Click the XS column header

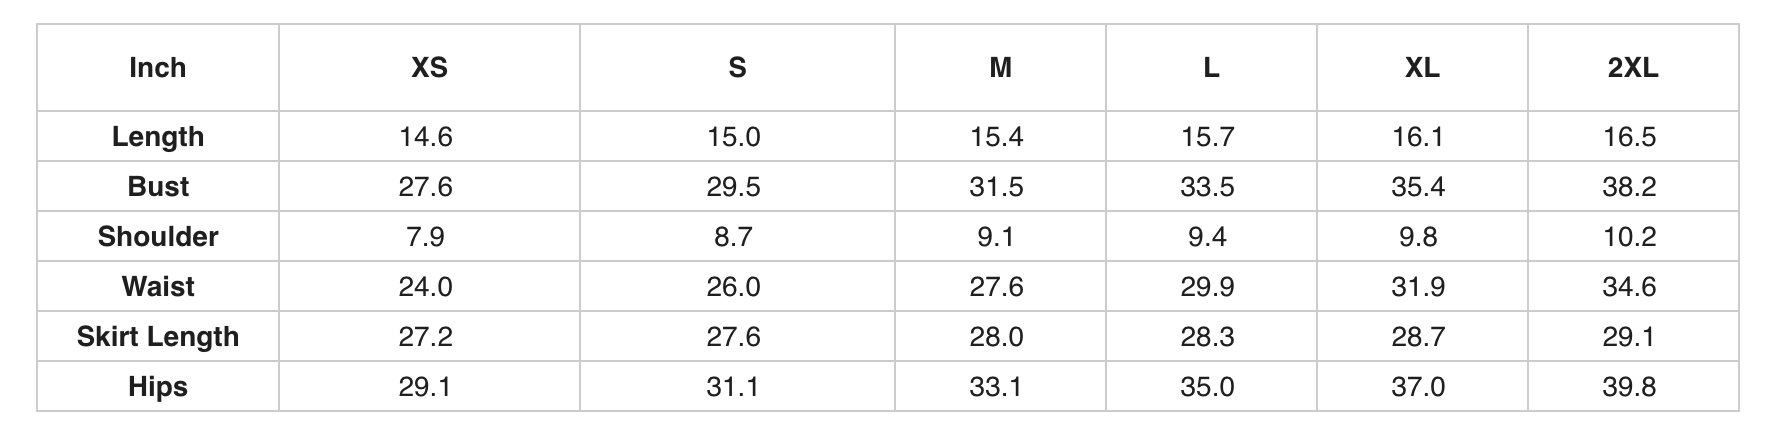pyautogui.click(x=429, y=68)
